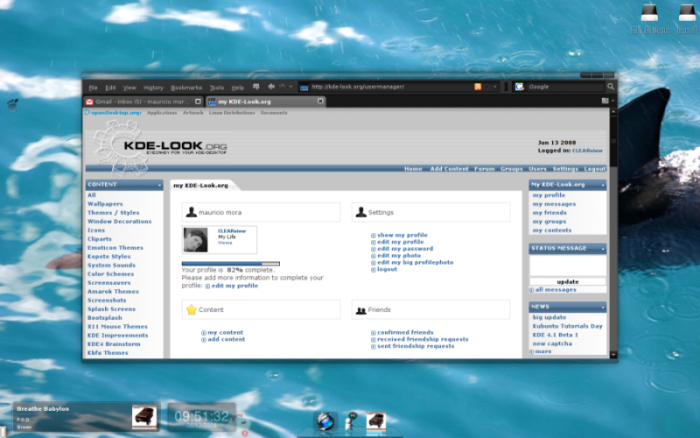Open Amarok Themes category link

(x=113, y=292)
